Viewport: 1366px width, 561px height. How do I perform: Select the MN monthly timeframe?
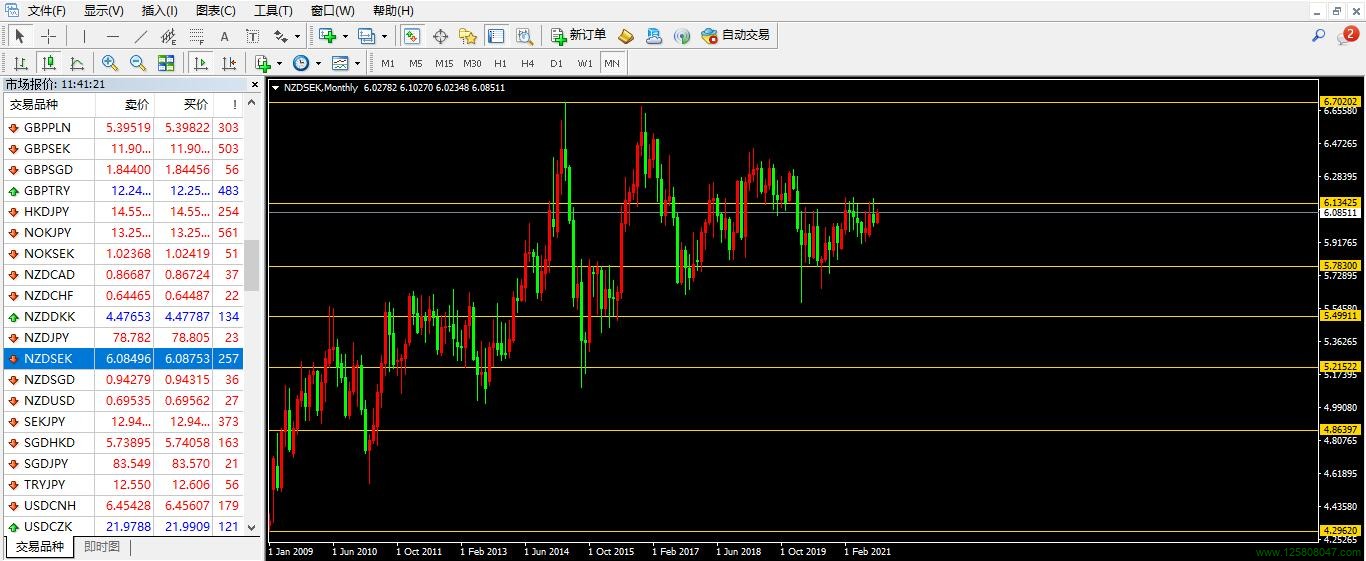point(612,63)
